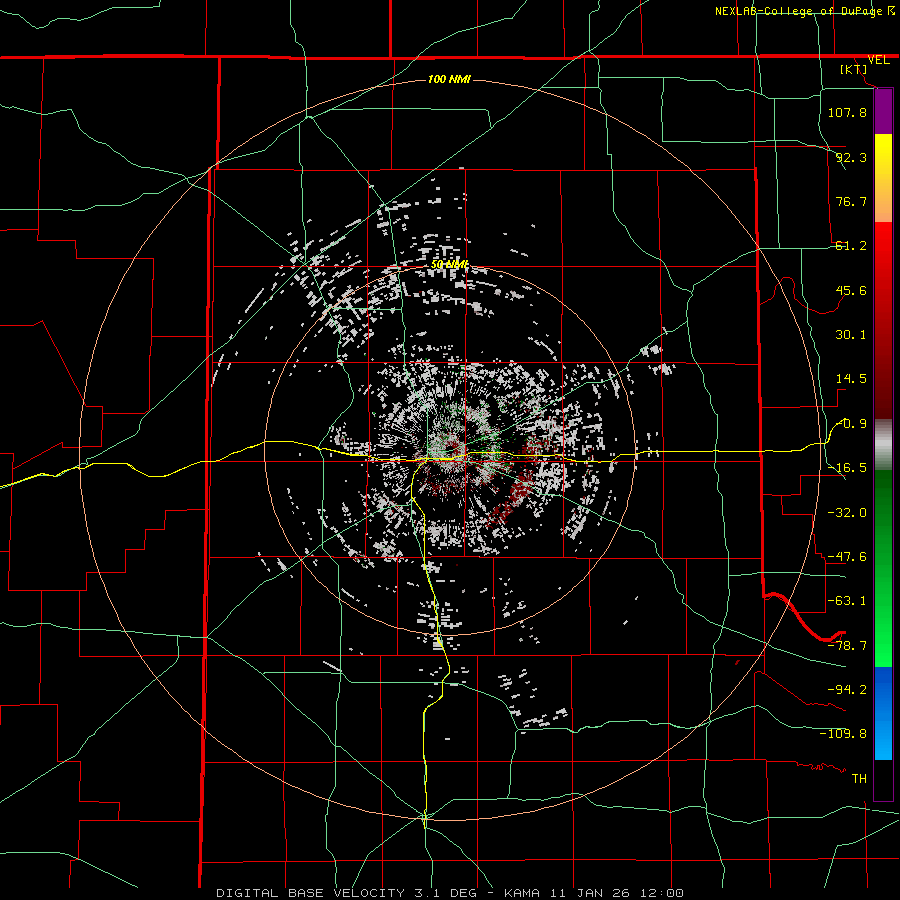Select the 45.6 velocity scale value
Image resolution: width=900 pixels, height=900 pixels.
[851, 290]
